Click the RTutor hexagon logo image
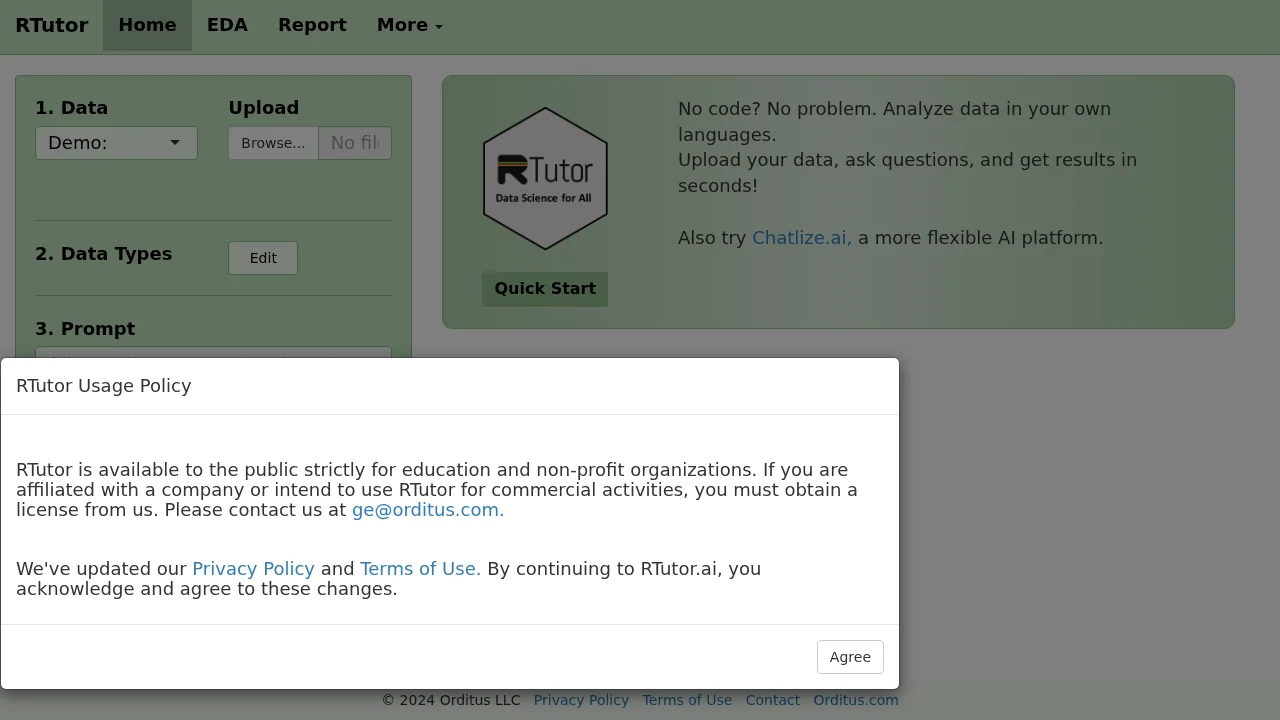Screen dimensions: 1280x720 (545, 177)
